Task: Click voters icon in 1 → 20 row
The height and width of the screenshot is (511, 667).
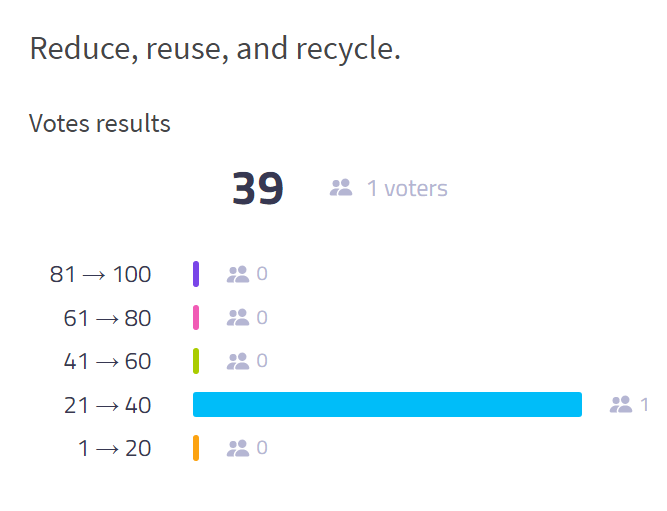Action: point(238,448)
